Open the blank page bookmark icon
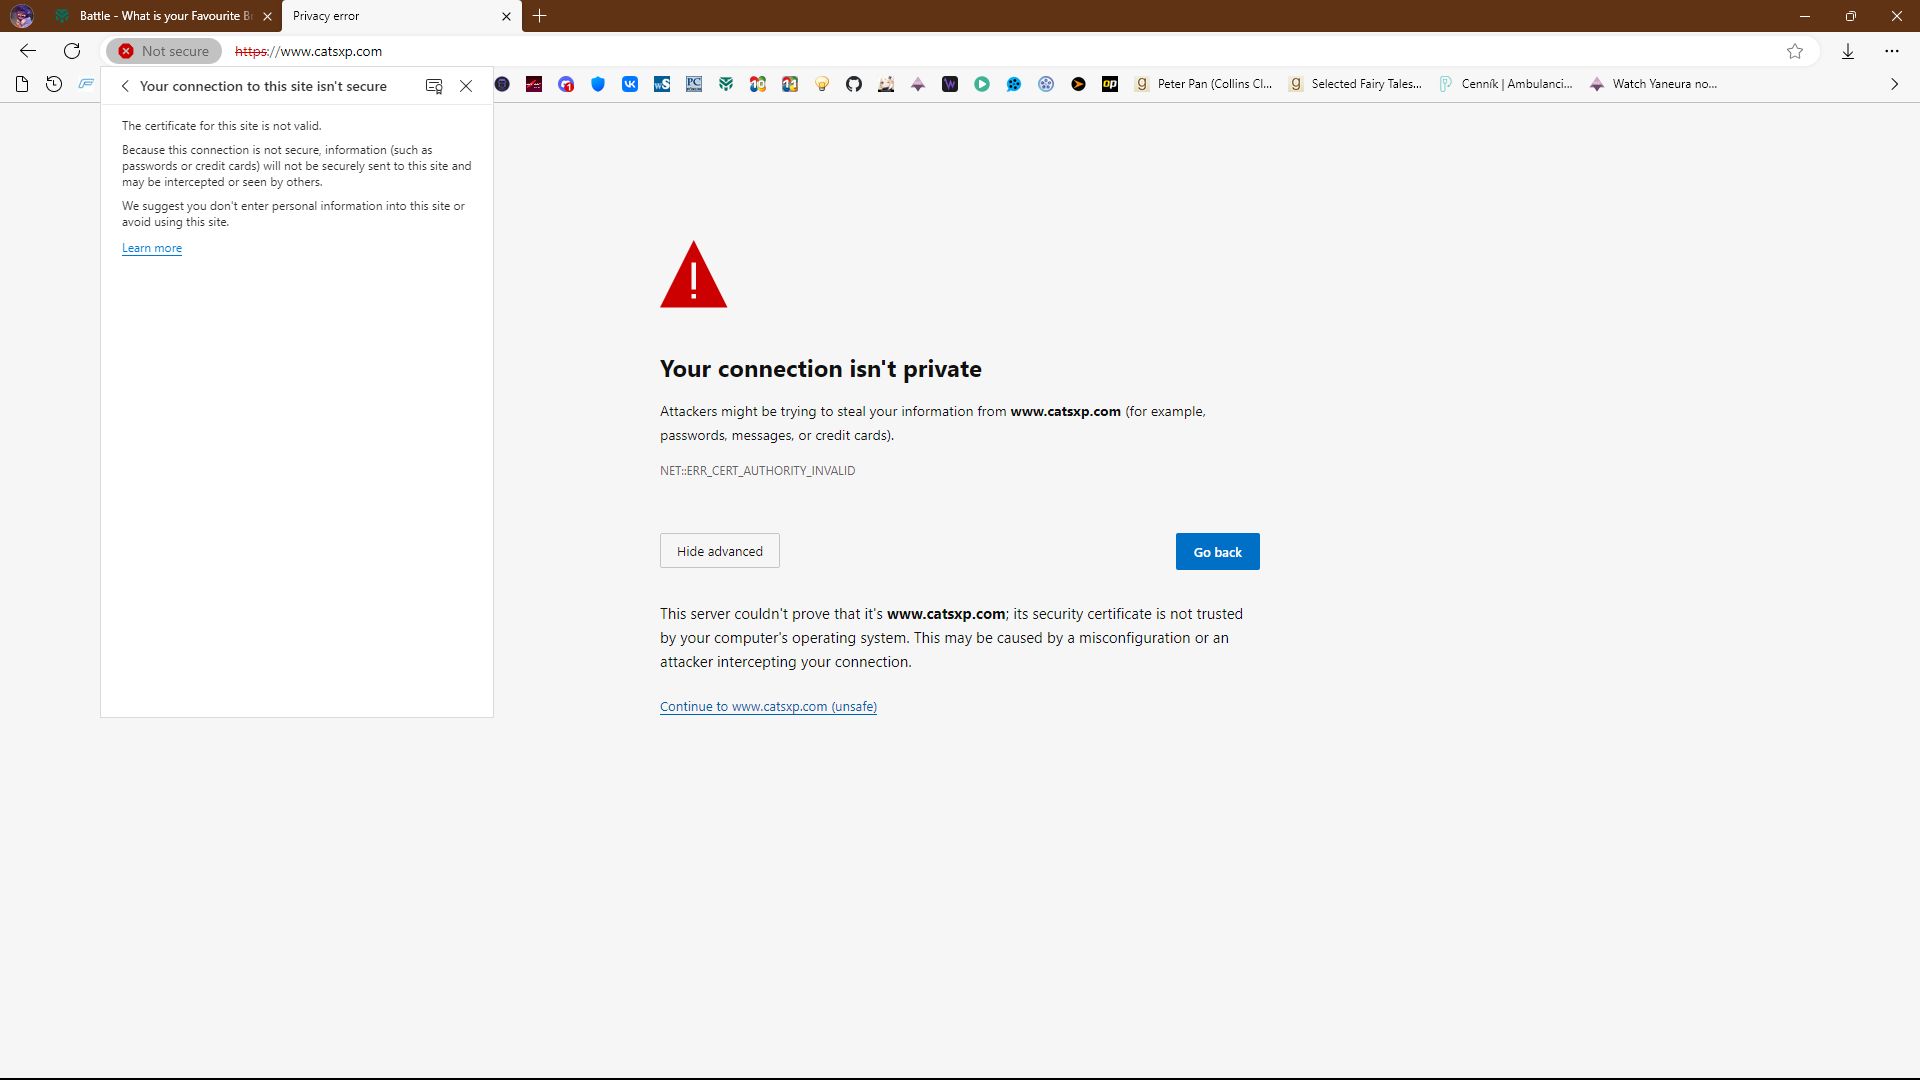Viewport: 1920px width, 1080px height. click(22, 84)
